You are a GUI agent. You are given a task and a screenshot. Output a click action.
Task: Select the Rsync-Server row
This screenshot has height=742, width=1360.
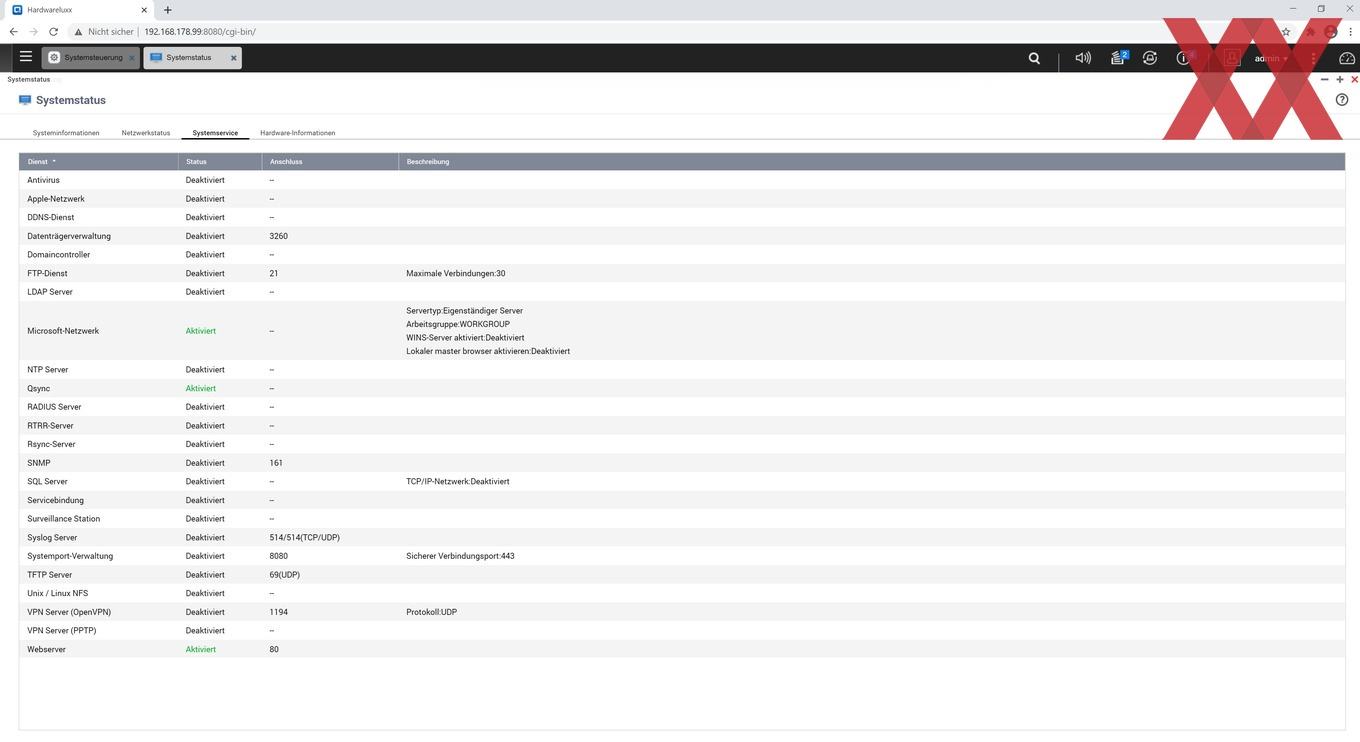(x=682, y=444)
